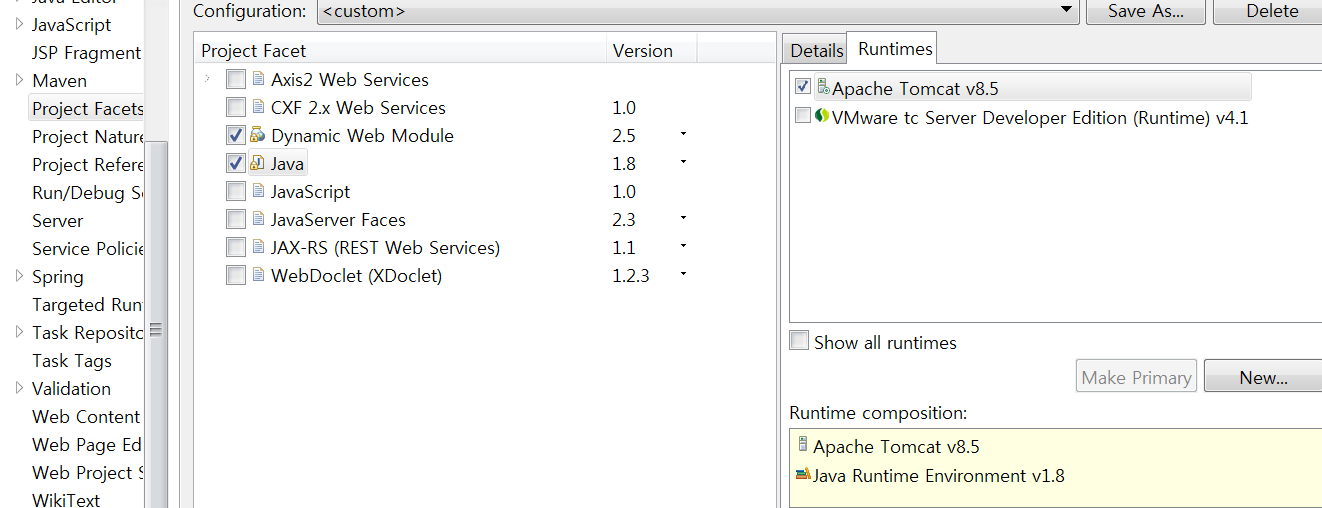Expand the Maven tree node
The width and height of the screenshot is (1322, 508).
coord(19,80)
